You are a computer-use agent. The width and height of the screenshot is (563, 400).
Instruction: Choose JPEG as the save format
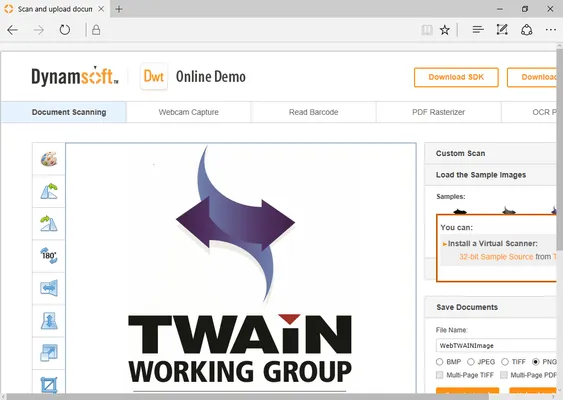(471, 362)
